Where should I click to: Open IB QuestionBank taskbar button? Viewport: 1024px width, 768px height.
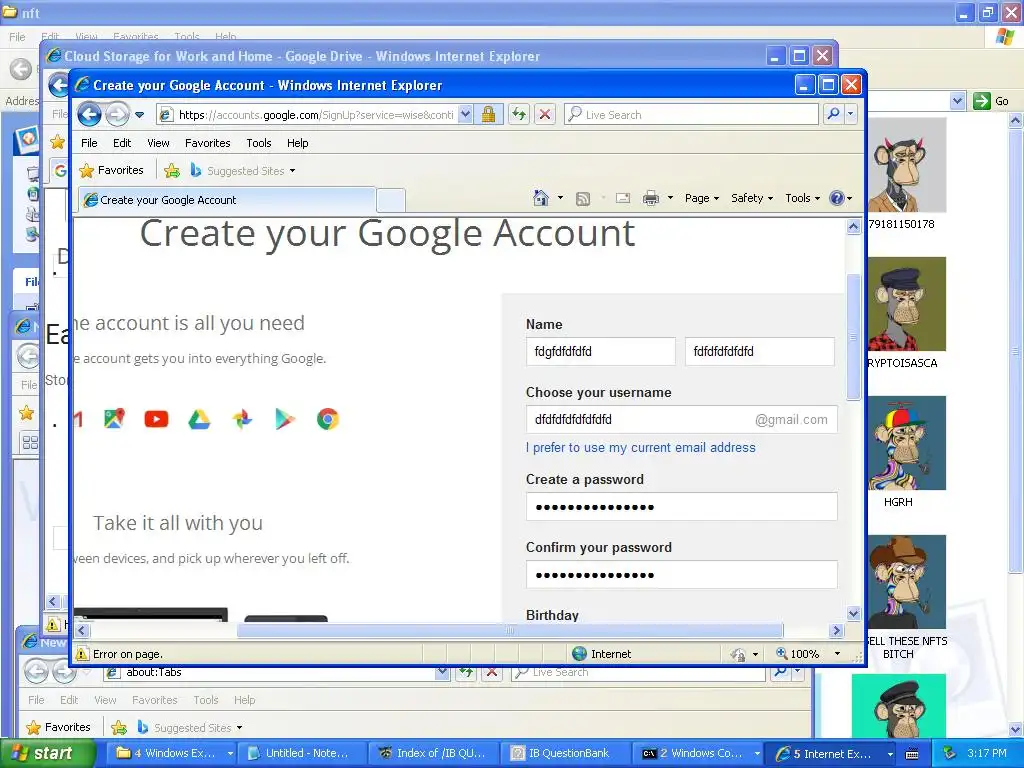click(x=565, y=753)
